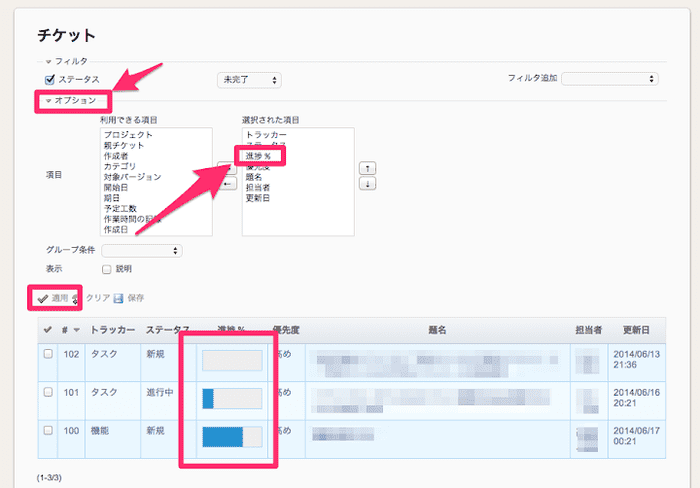The height and width of the screenshot is (488, 700).
Task: Select 題名 in selected items list
Action: pos(254,177)
